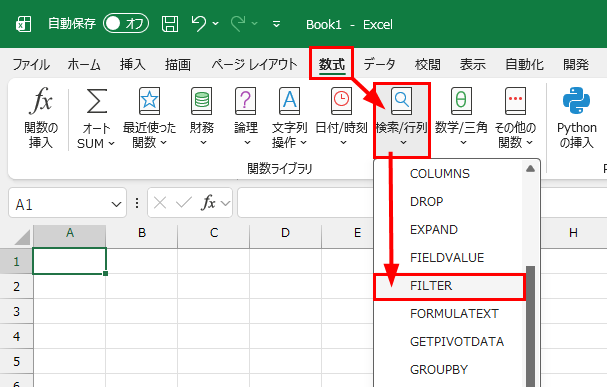Open the Quick Access Toolbar customize menu
607x387 pixels.
coord(276,24)
